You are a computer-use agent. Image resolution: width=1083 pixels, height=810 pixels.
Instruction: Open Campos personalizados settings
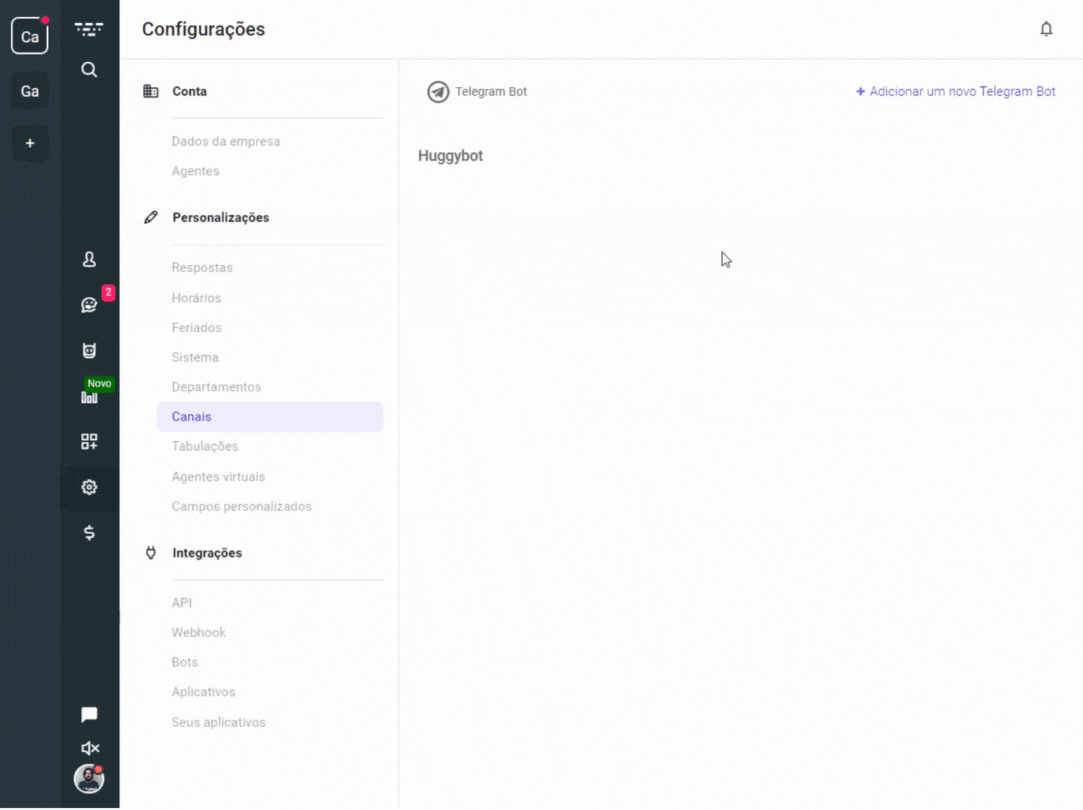point(242,507)
